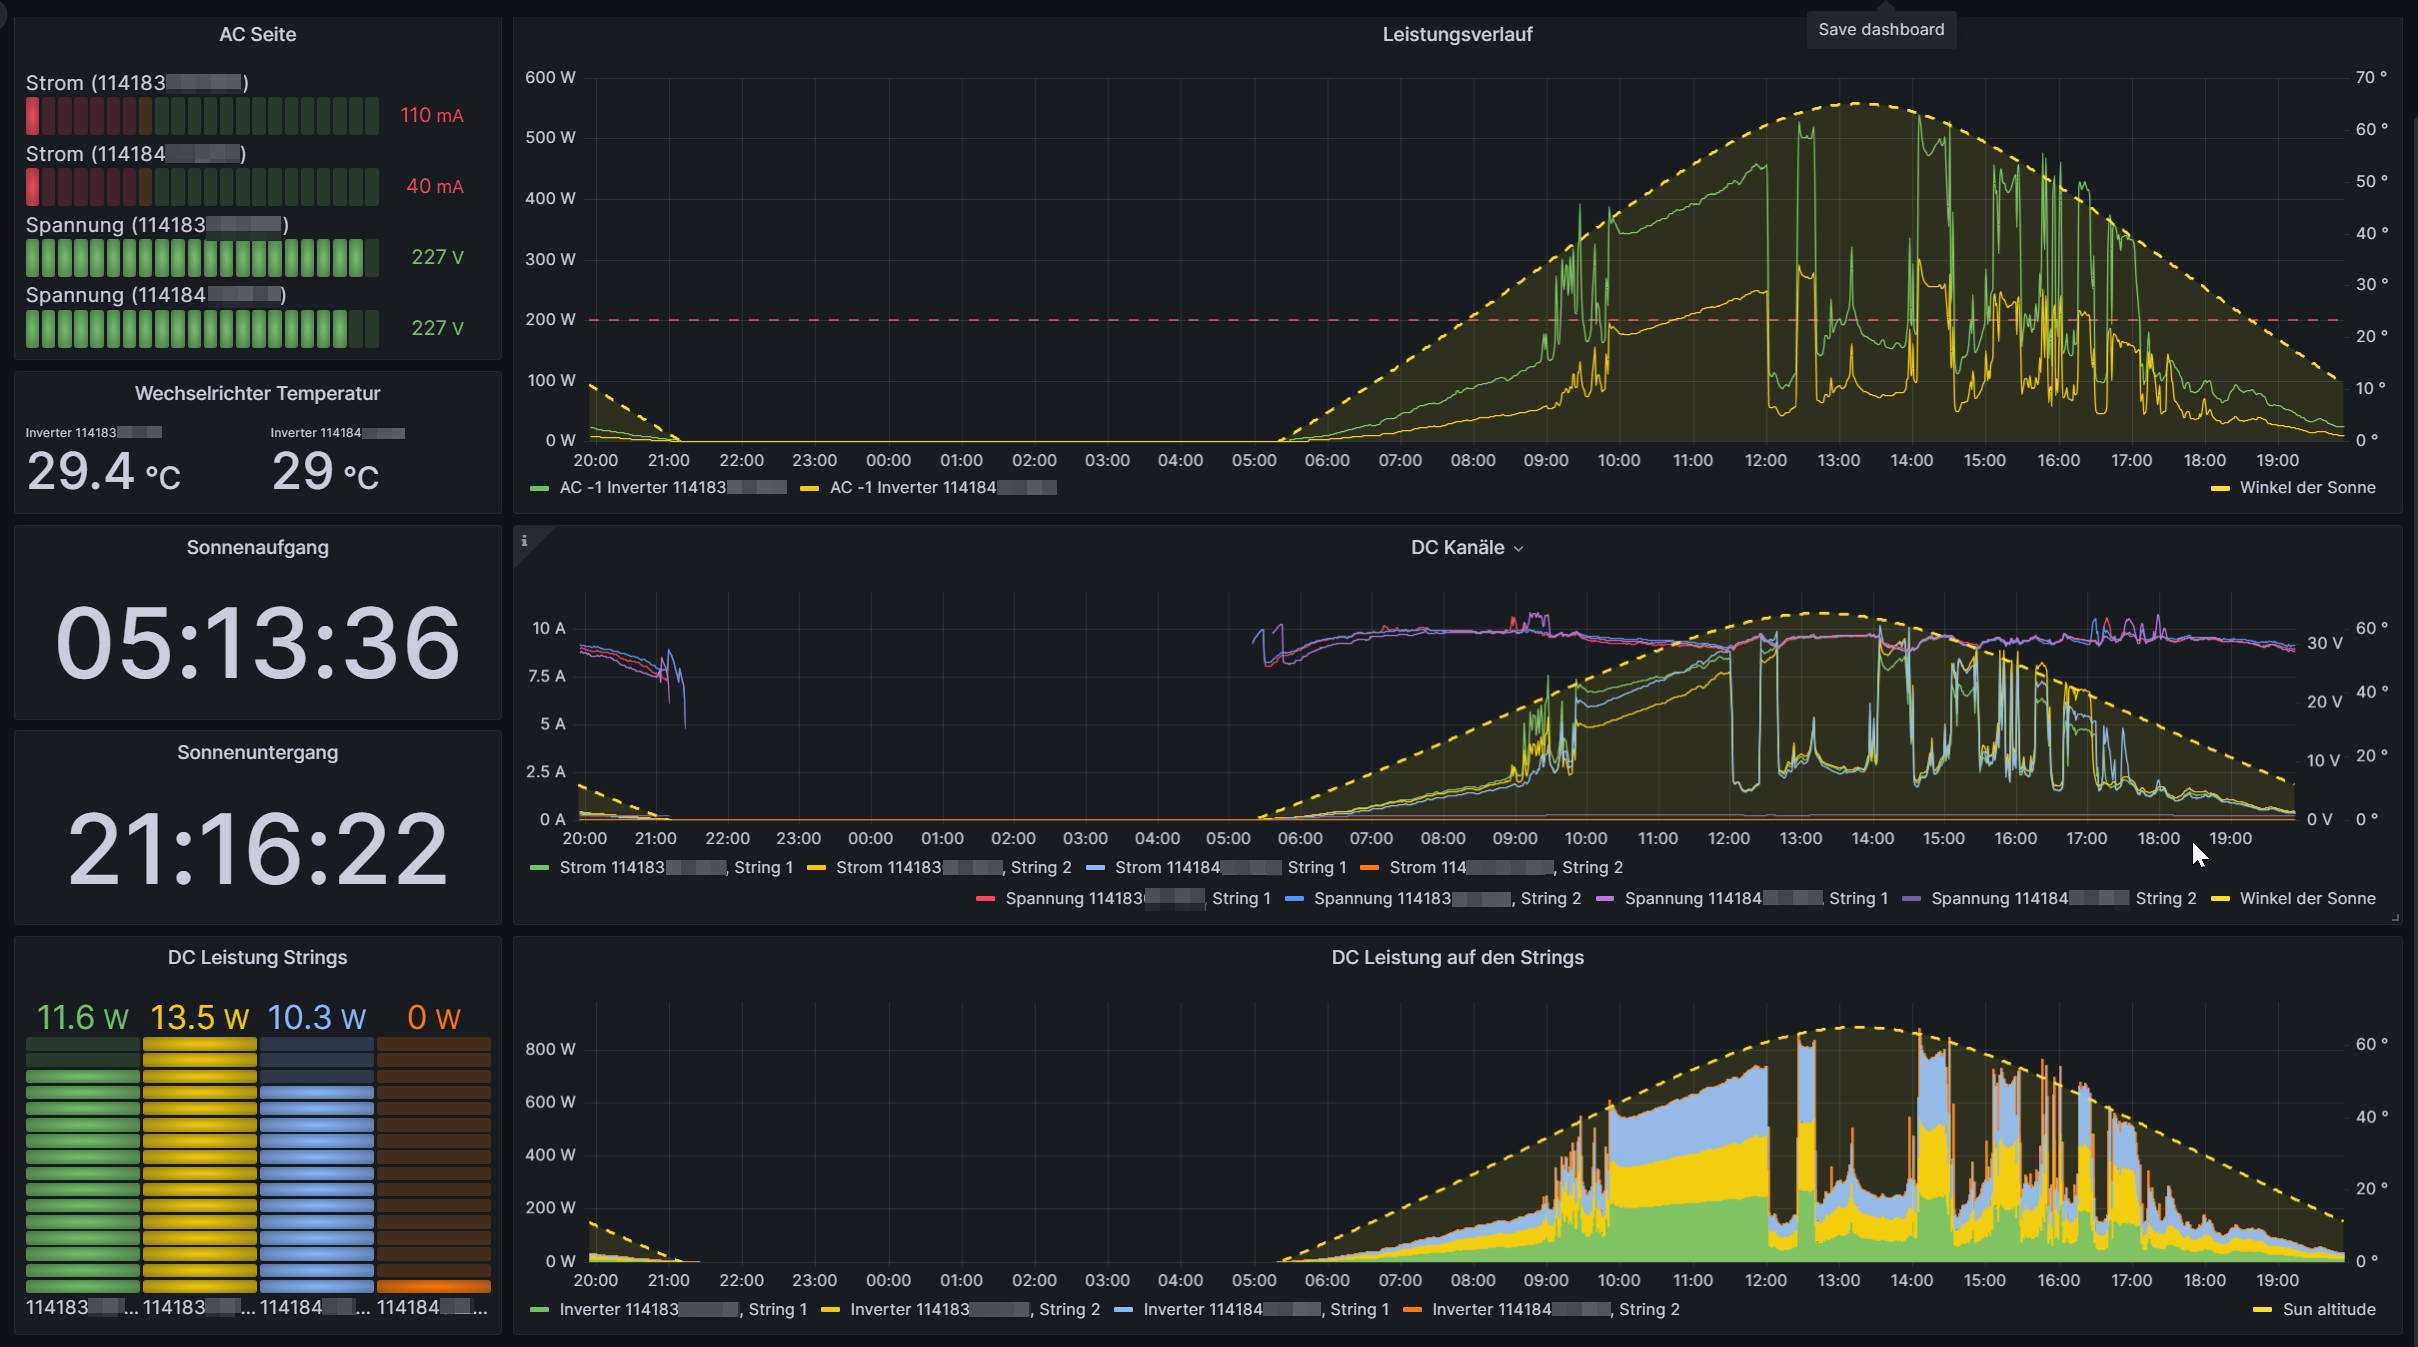Click green line marker beside AC -1 Inverter 114183
This screenshot has width=2418, height=1347.
pos(540,488)
